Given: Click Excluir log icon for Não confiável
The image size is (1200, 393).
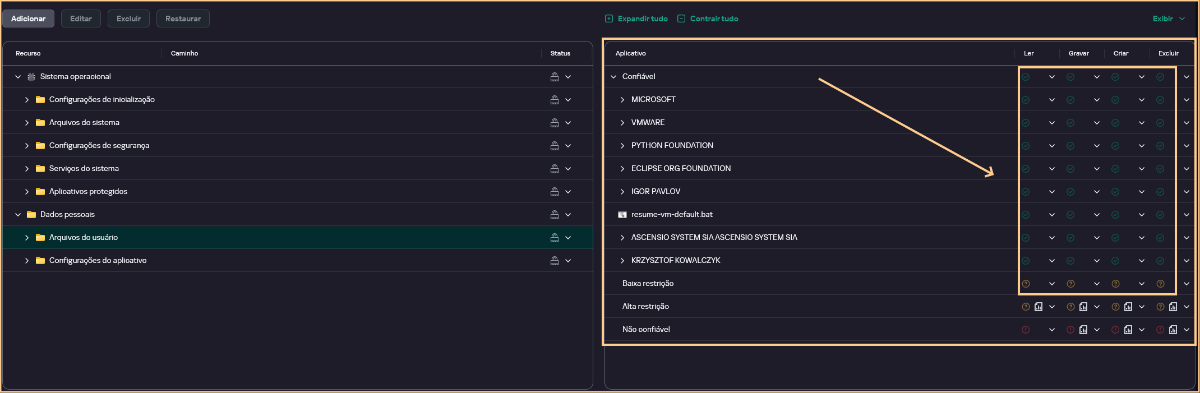Looking at the screenshot, I should point(1173,330).
